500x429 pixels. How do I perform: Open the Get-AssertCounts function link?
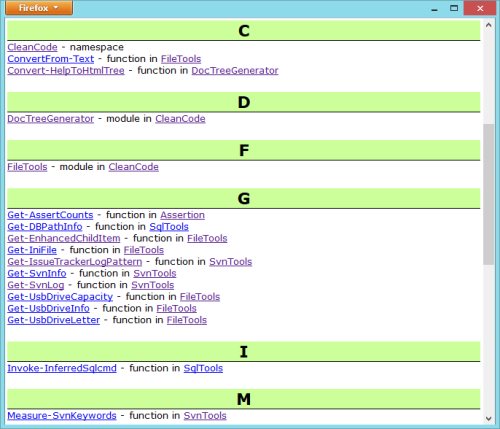pos(50,215)
